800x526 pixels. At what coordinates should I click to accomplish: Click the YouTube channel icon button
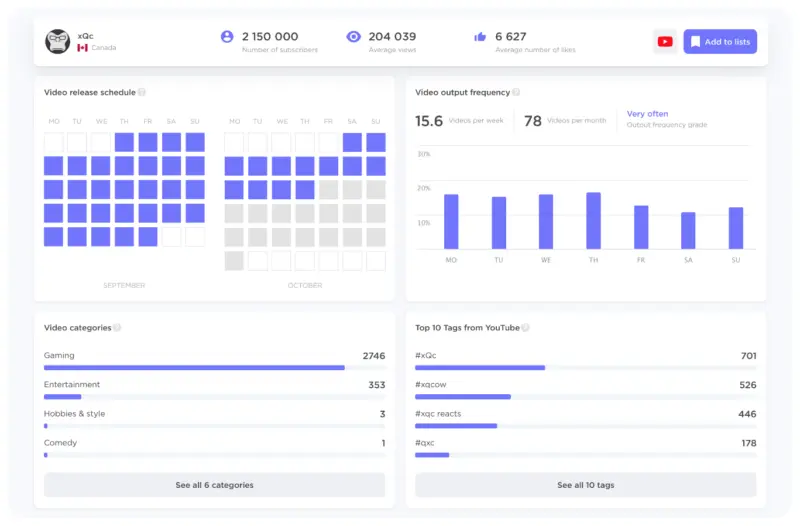(664, 42)
